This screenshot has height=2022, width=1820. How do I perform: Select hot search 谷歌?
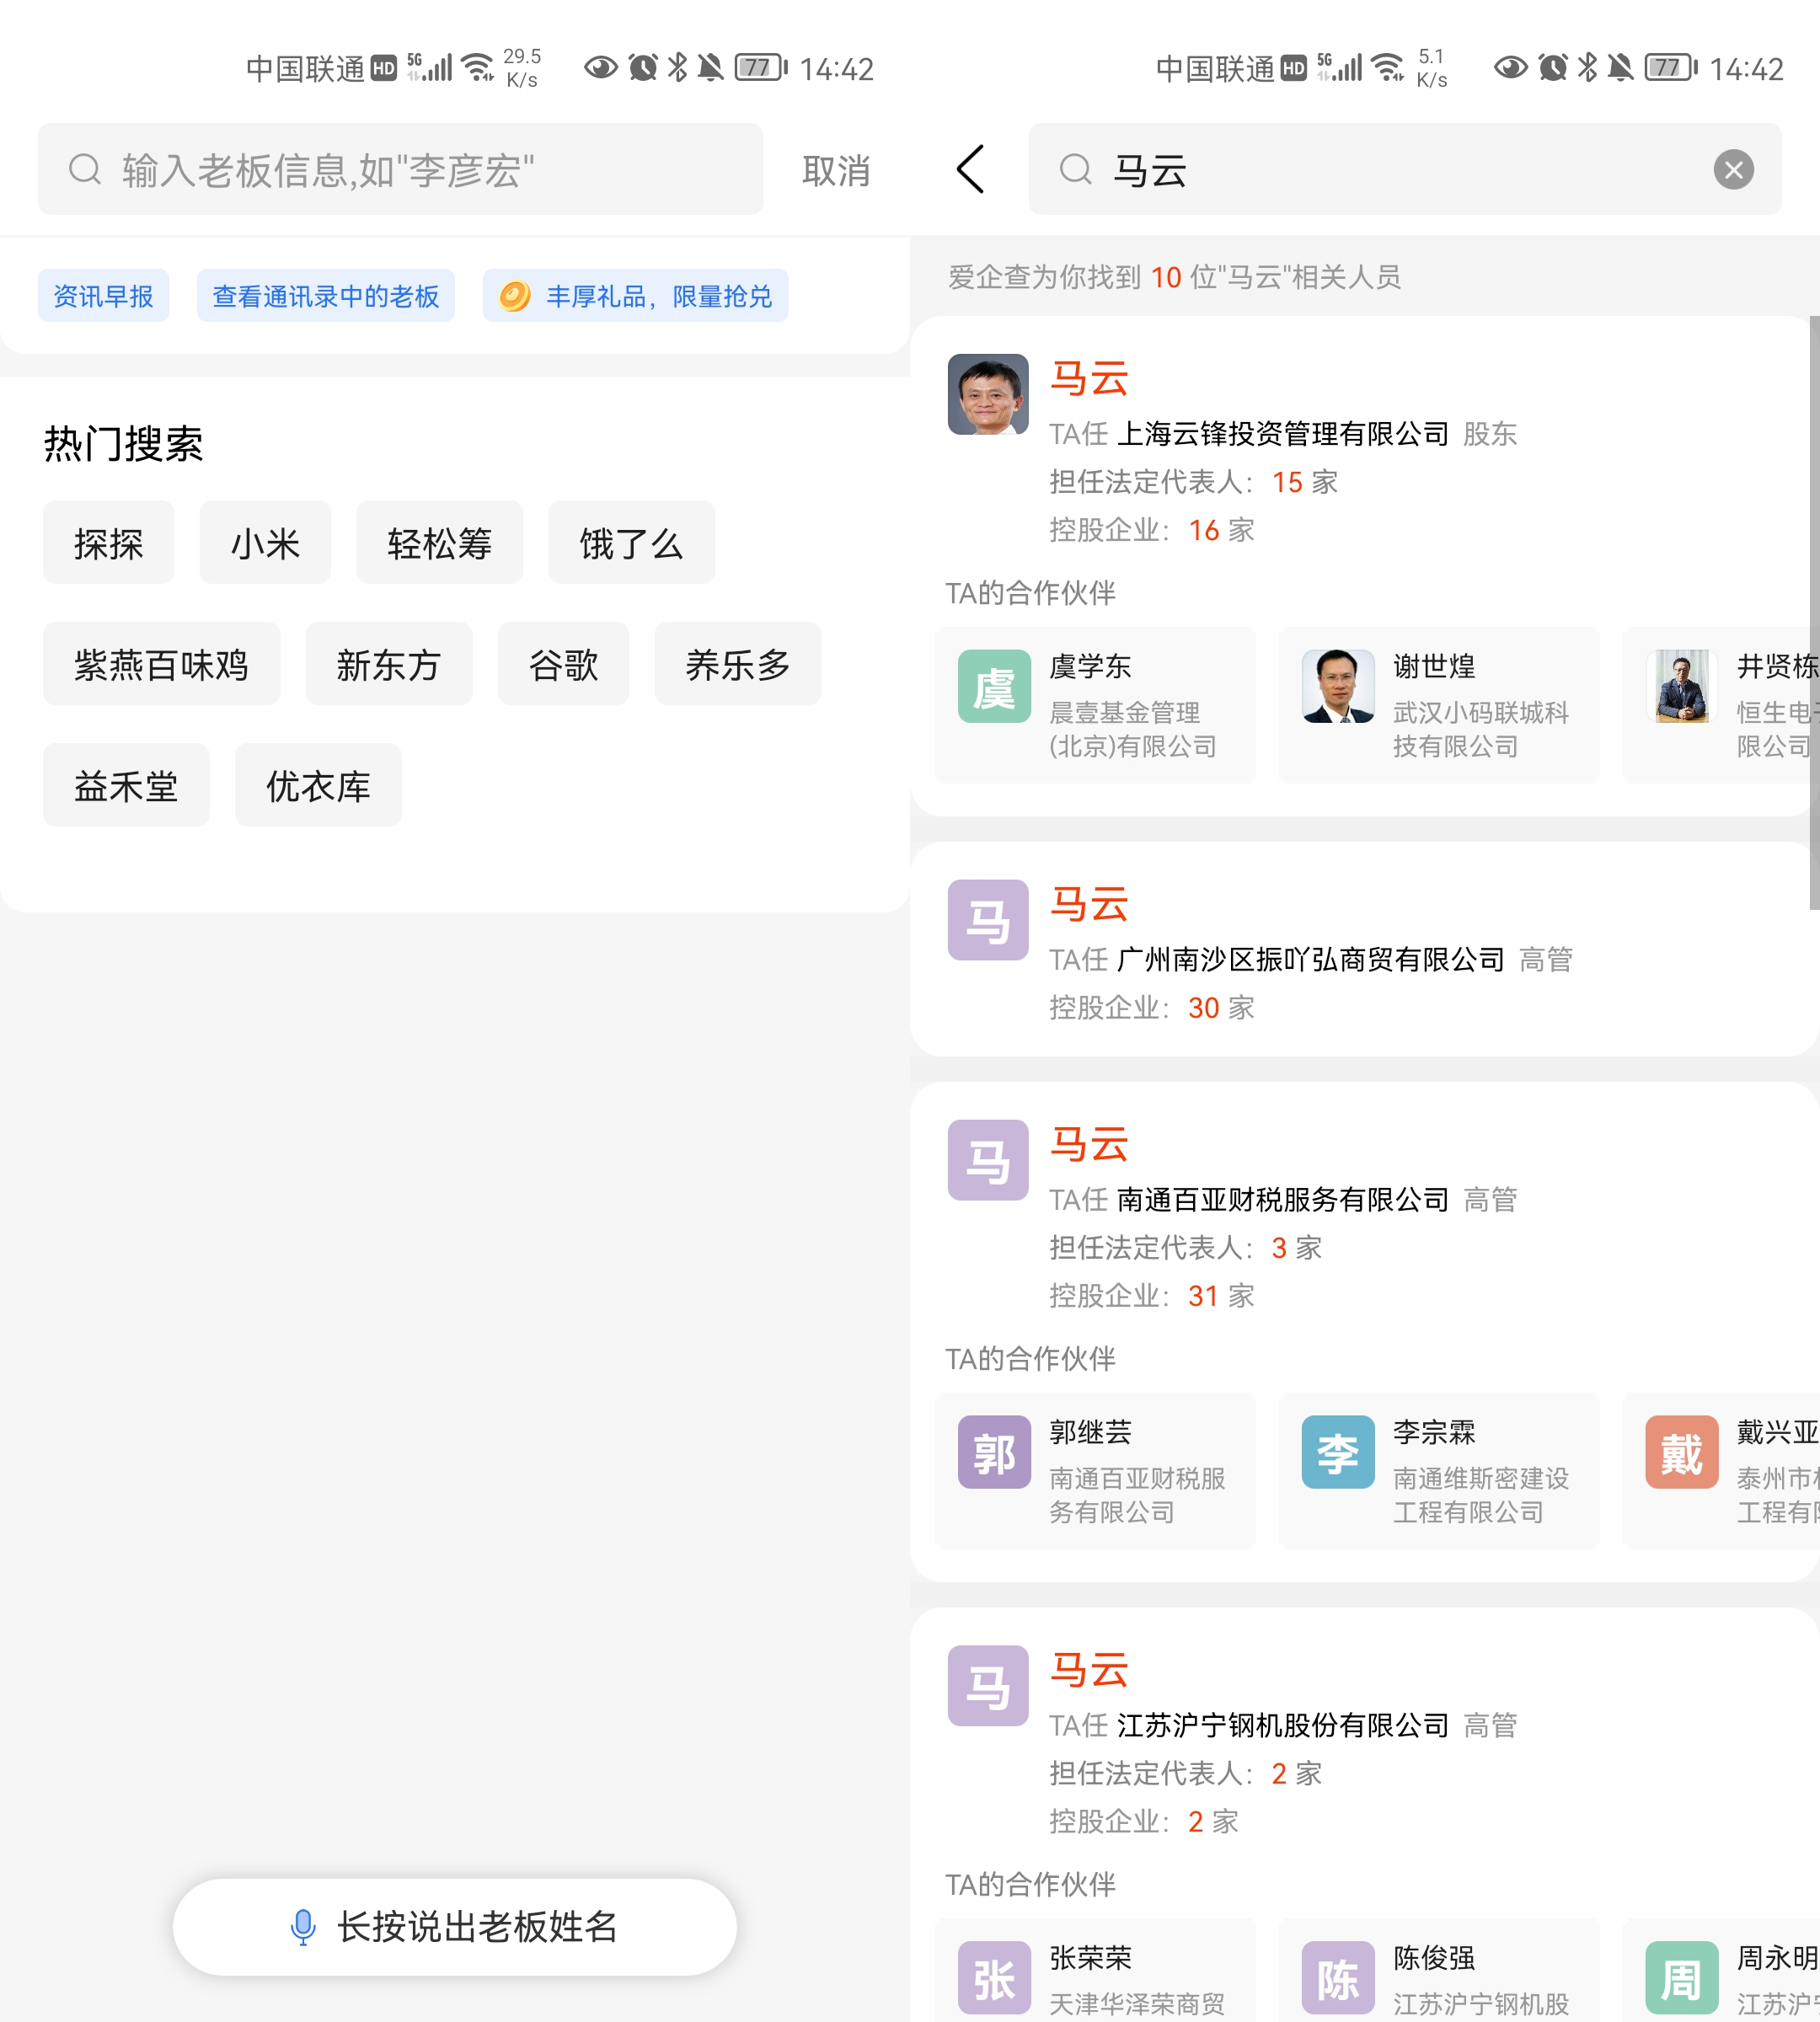click(x=563, y=664)
